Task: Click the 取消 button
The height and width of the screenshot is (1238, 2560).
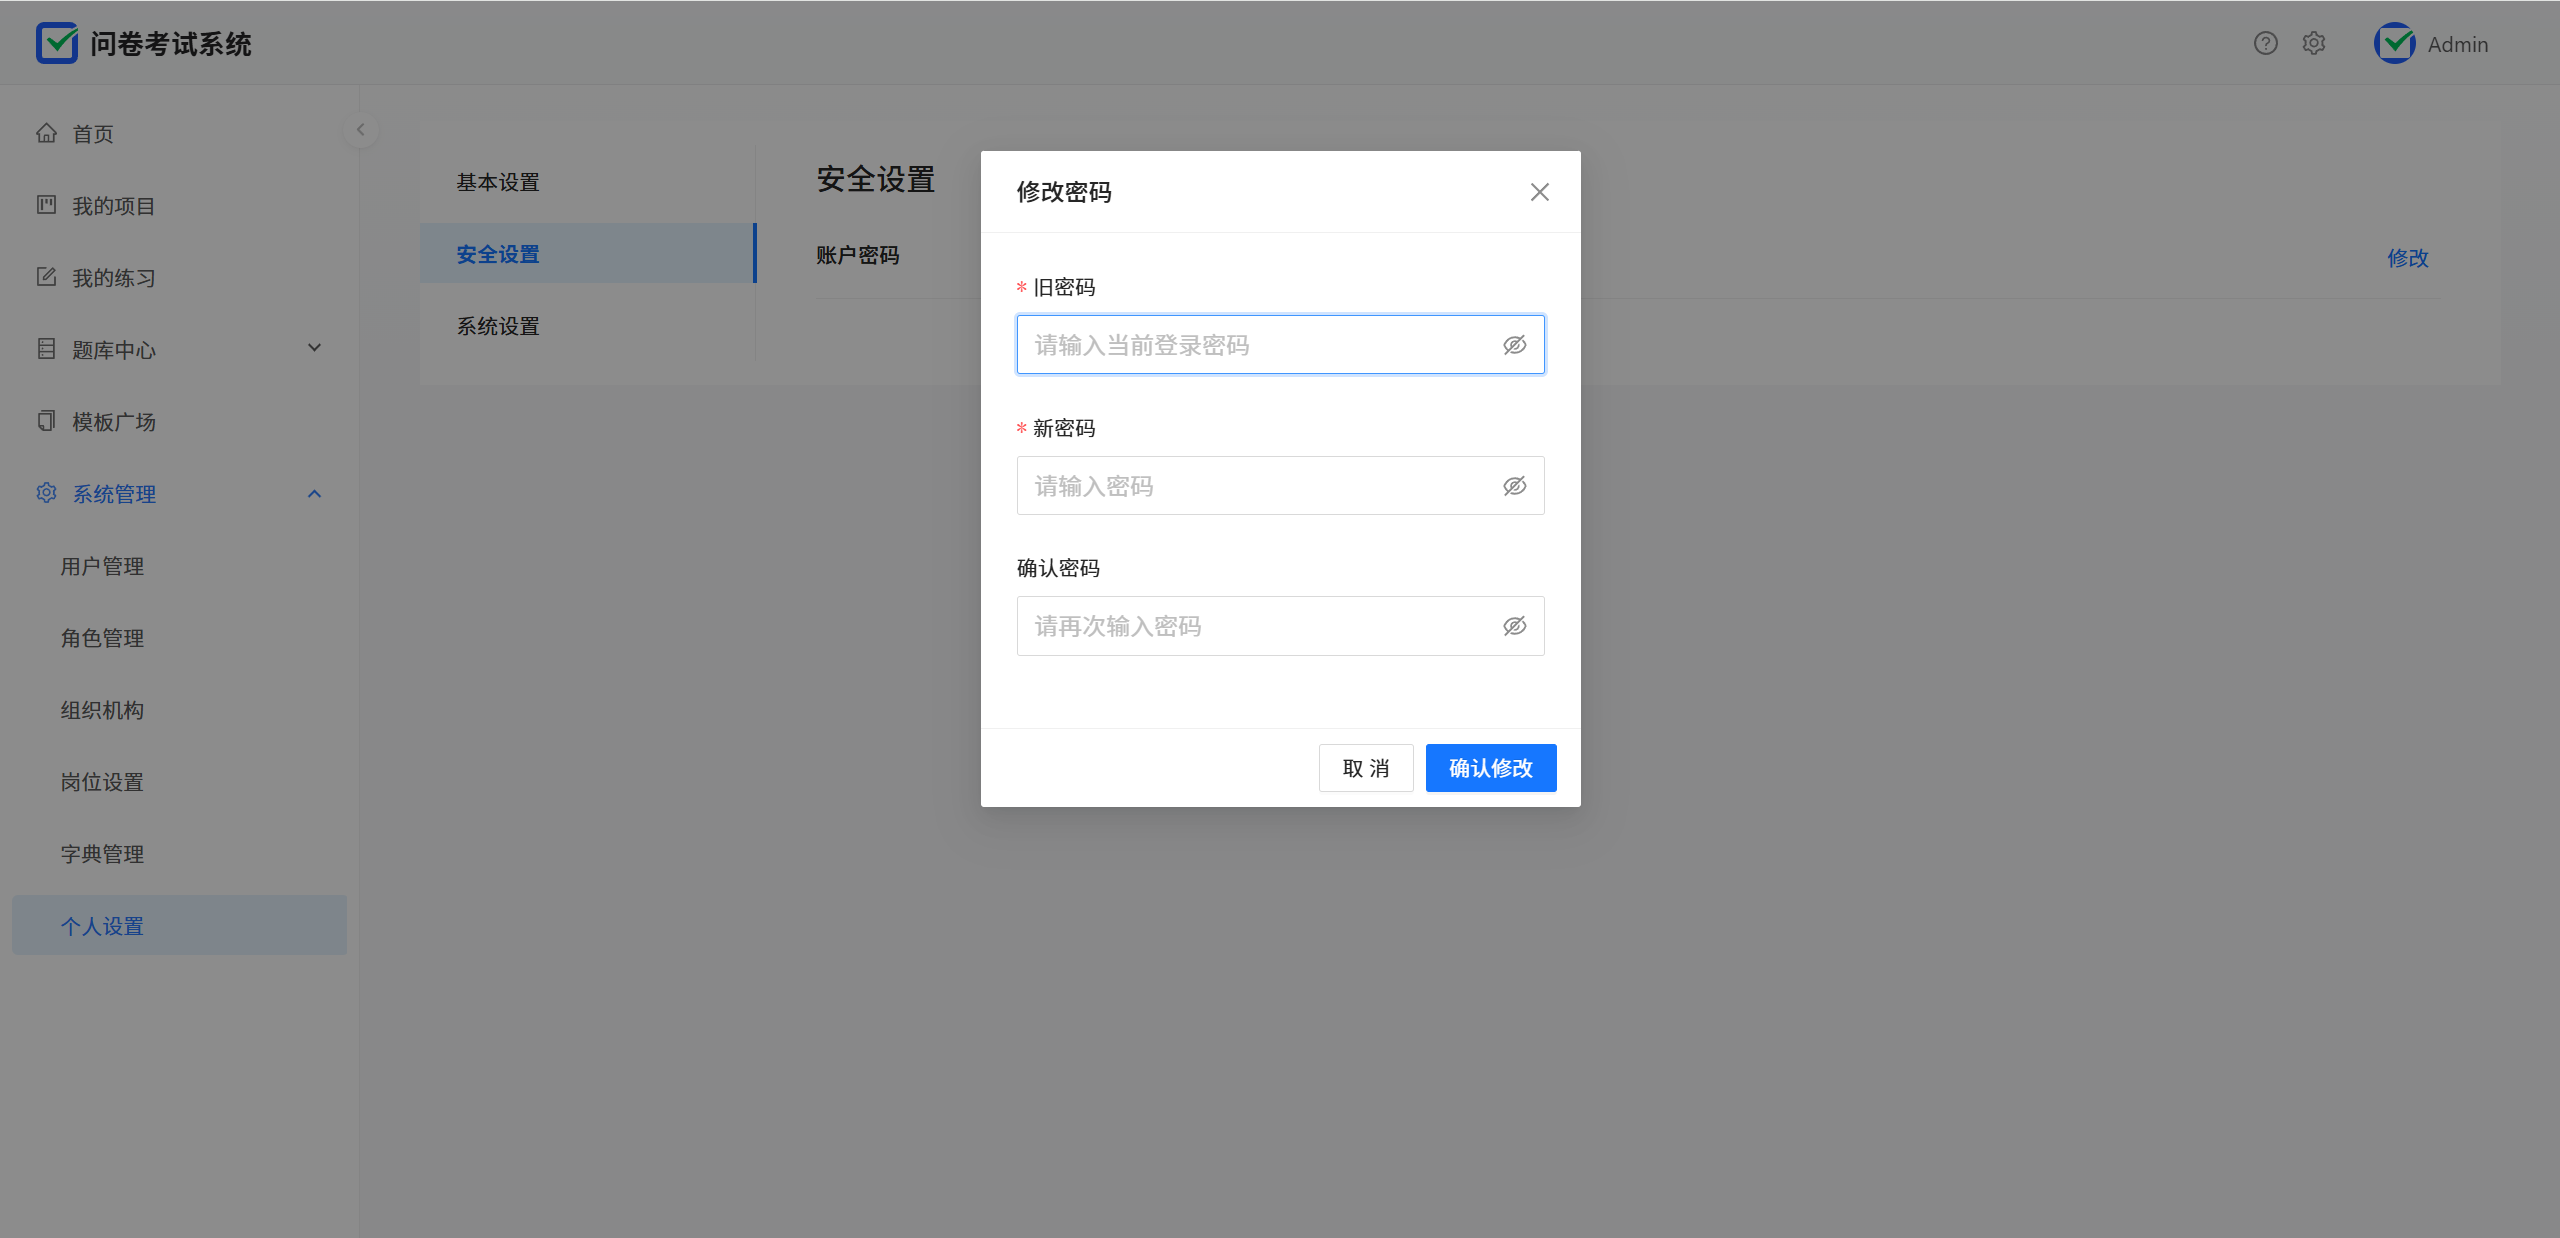Action: (1366, 768)
